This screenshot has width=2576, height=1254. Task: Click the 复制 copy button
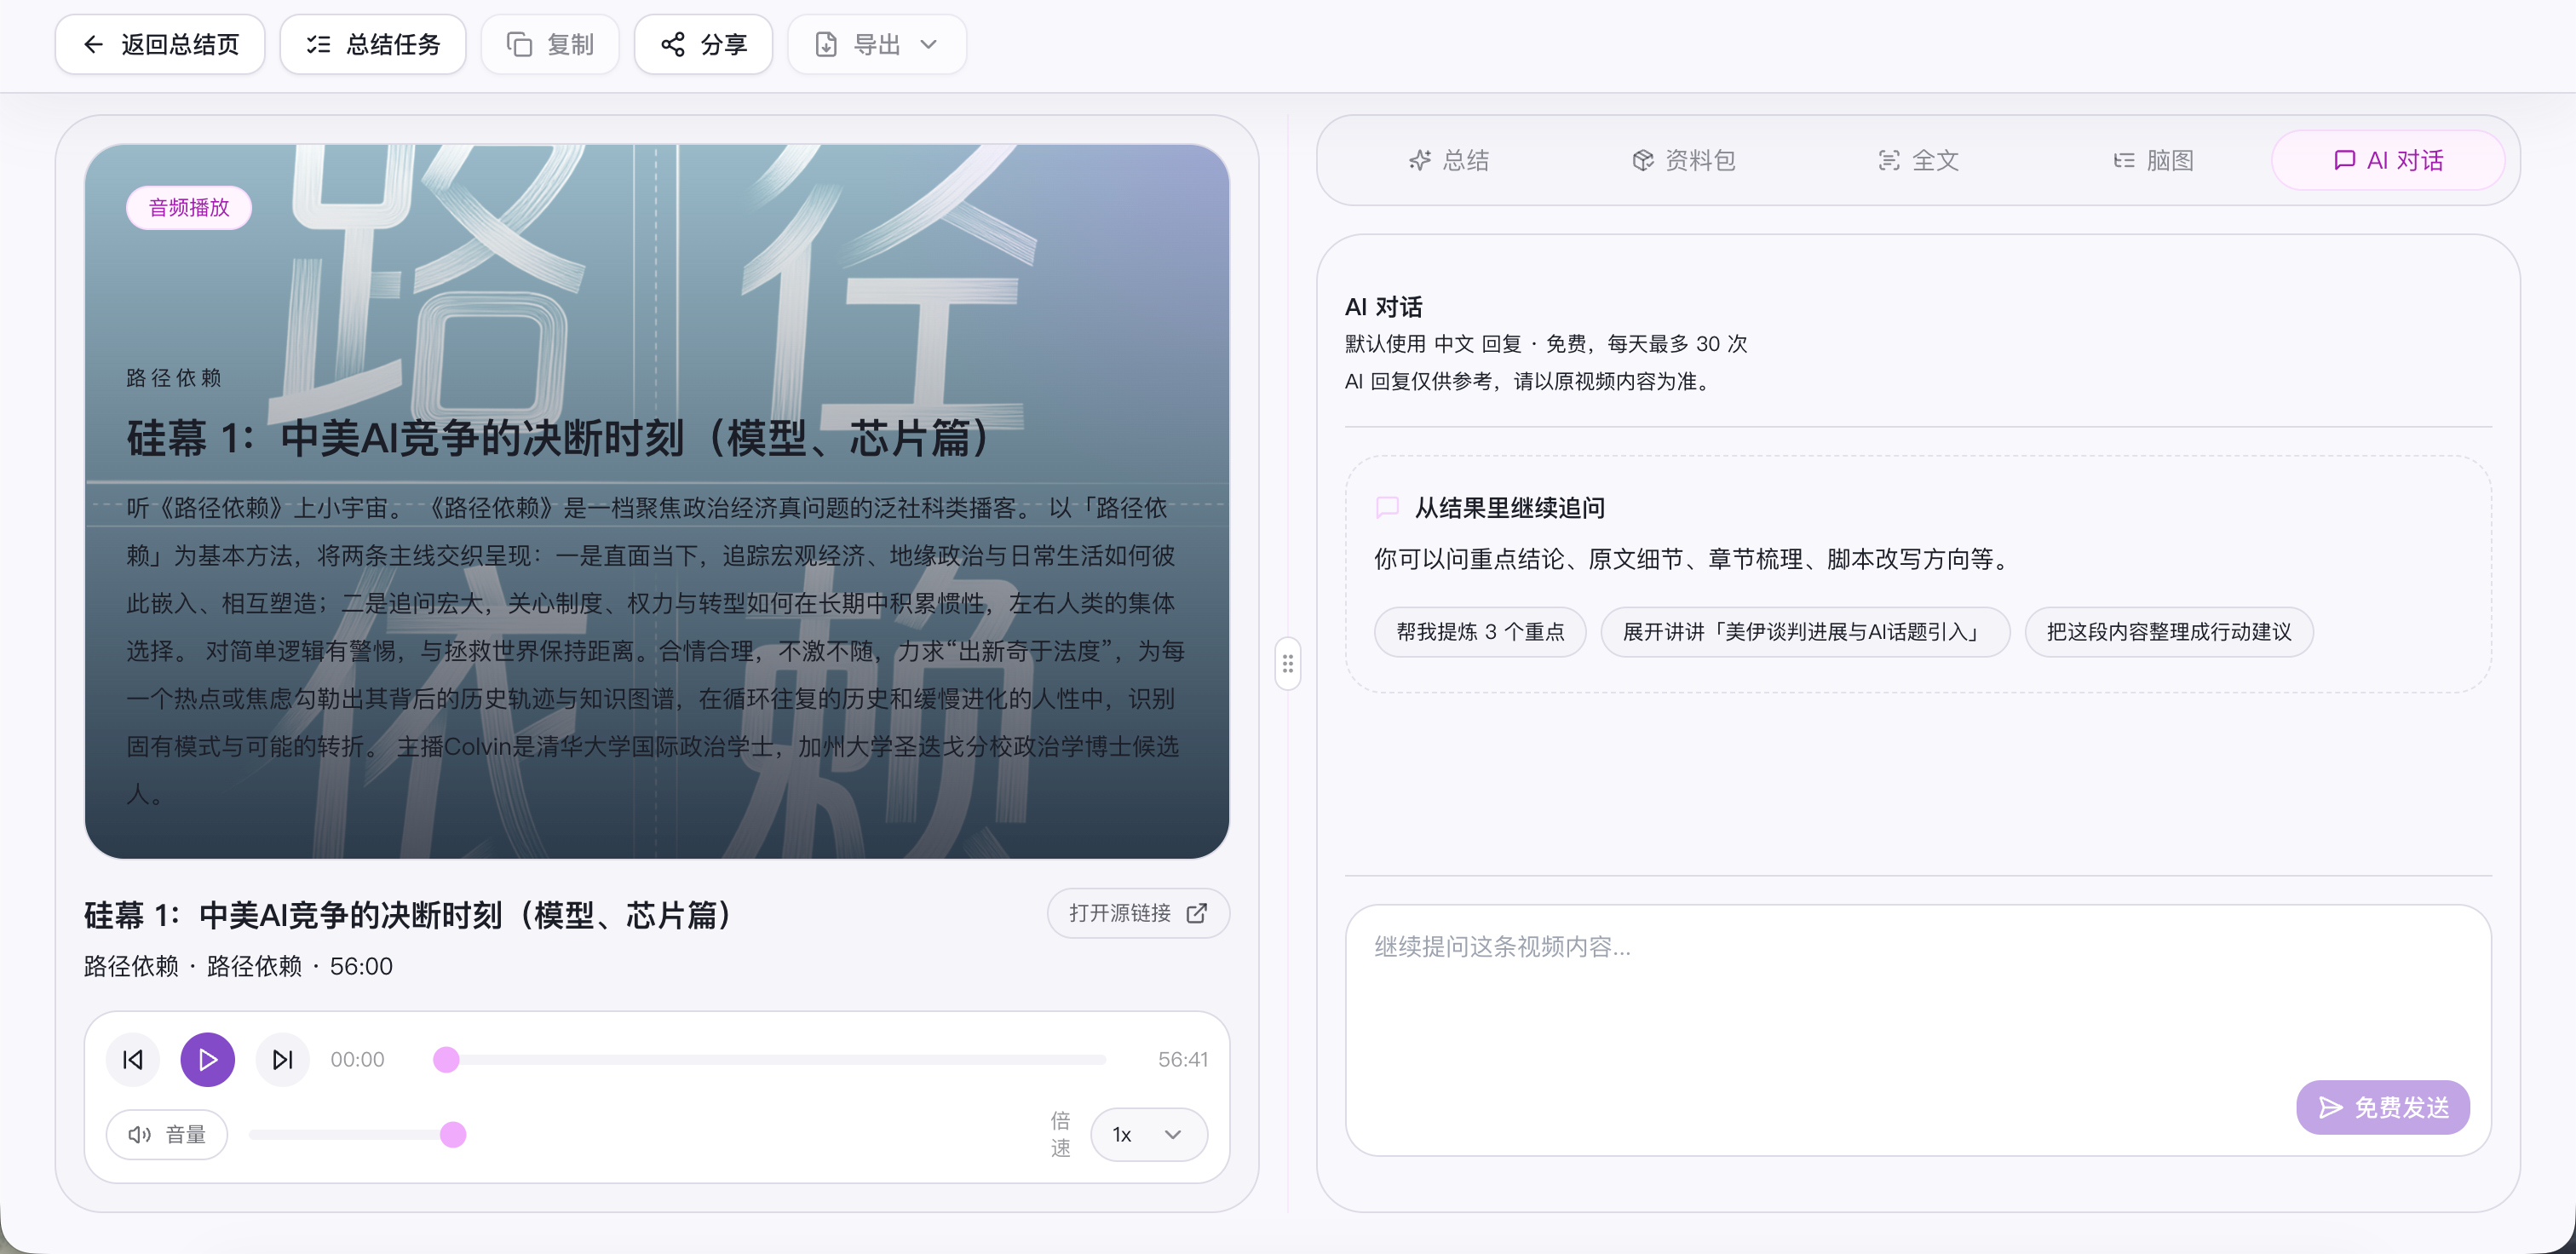tap(550, 44)
